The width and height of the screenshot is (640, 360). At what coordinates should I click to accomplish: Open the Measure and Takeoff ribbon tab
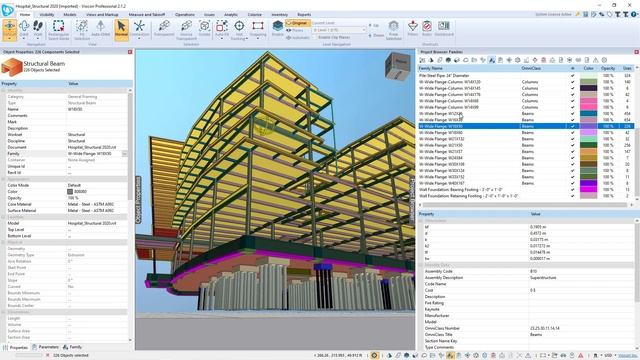point(147,14)
